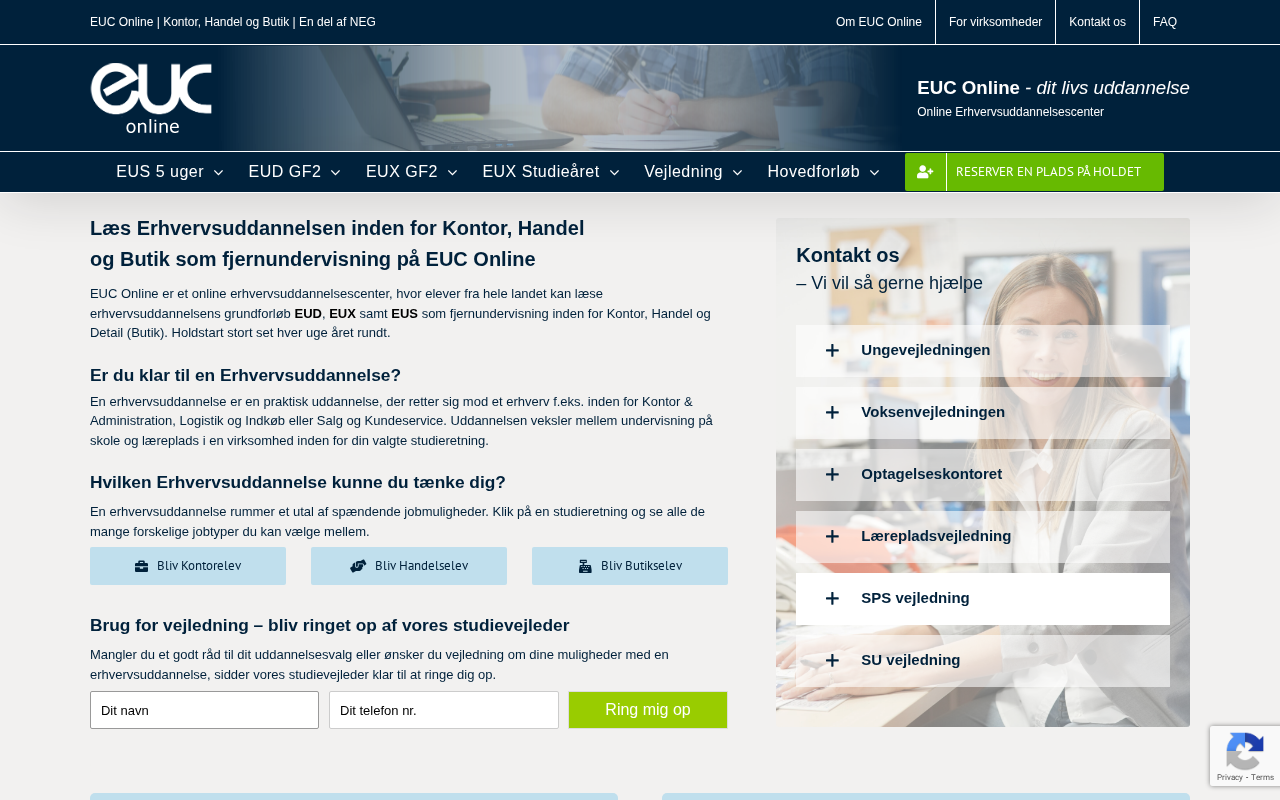Click the Bliv Kontorelev button
Screen dimensions: 1280x800
point(188,566)
